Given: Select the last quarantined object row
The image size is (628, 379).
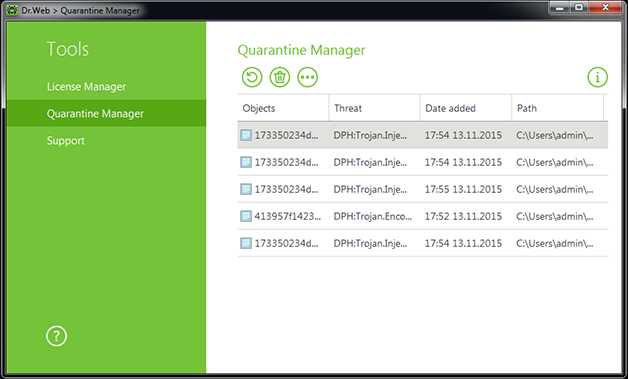Looking at the screenshot, I should coord(423,243).
